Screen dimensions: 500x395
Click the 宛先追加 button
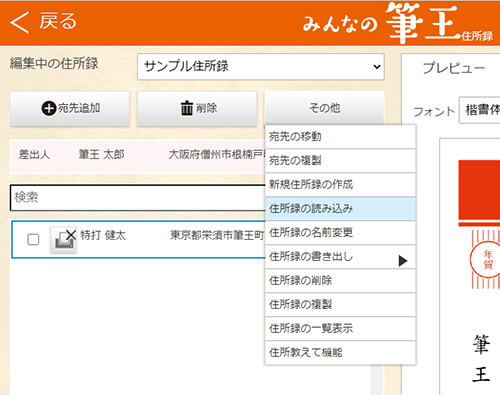(70, 109)
